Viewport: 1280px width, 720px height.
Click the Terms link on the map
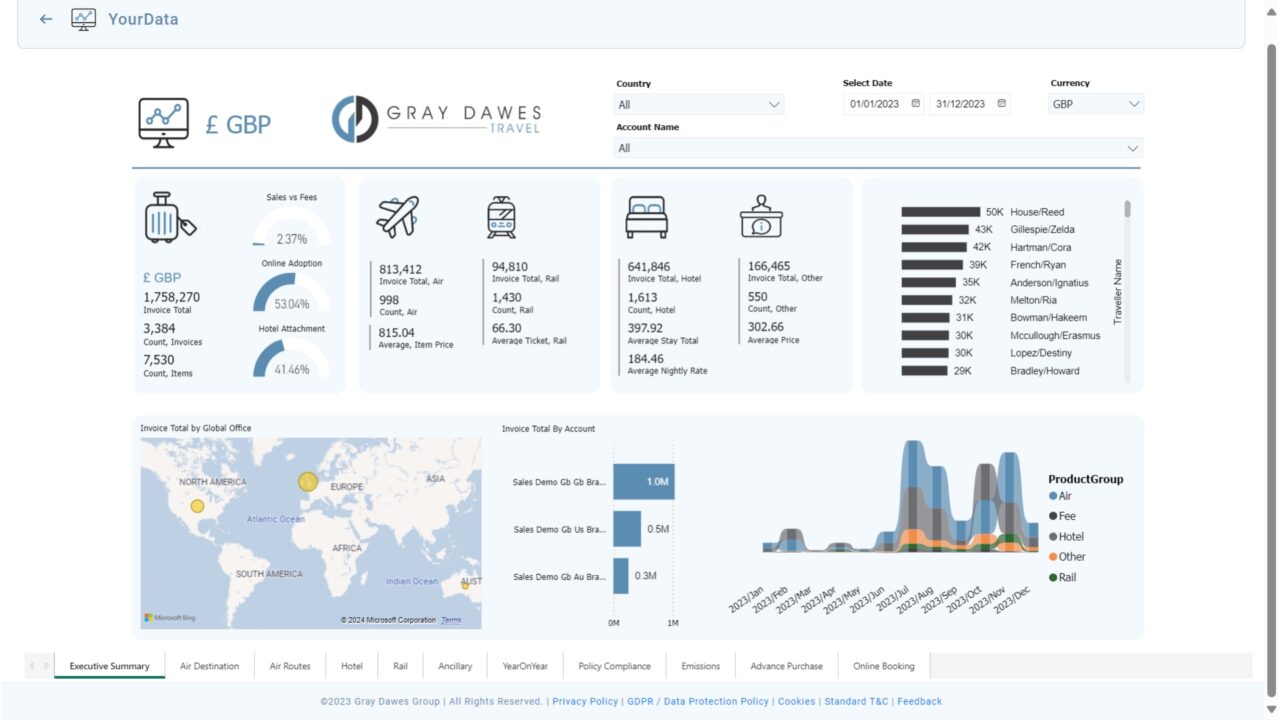450,620
